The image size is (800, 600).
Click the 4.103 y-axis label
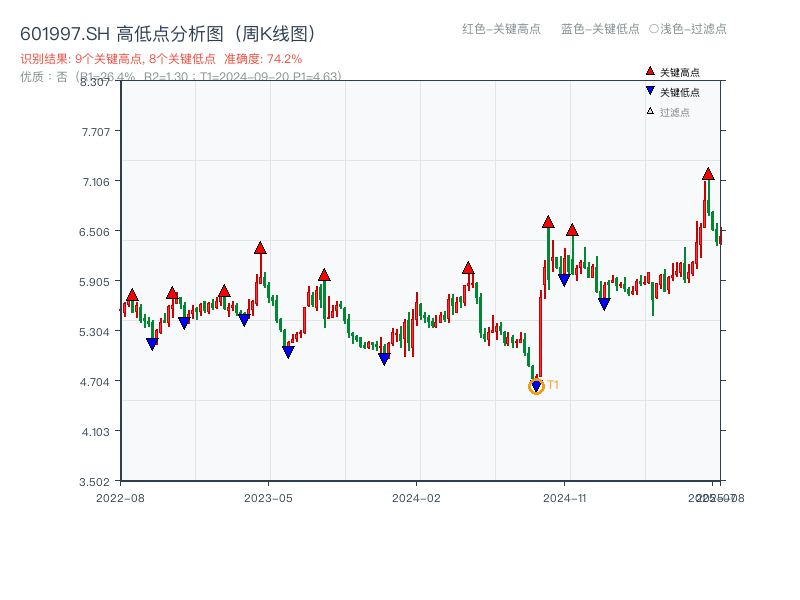point(95,432)
